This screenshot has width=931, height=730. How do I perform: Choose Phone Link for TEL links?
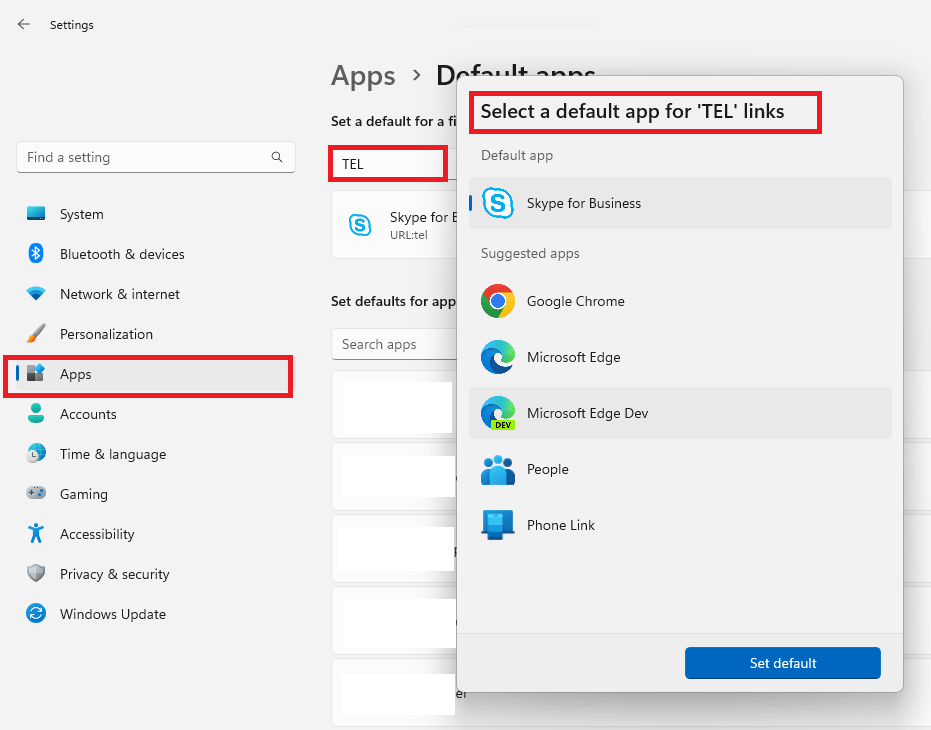tap(680, 525)
